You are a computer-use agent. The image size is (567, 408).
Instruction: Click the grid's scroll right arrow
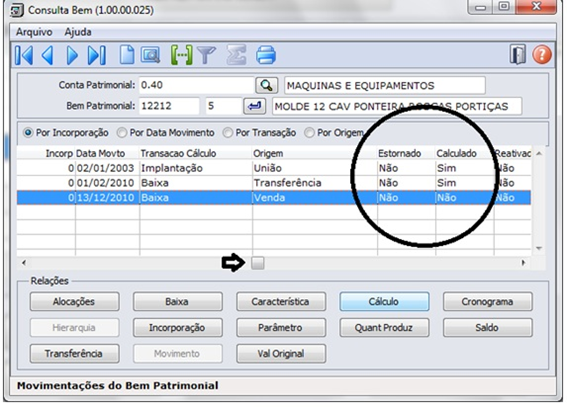[523, 263]
